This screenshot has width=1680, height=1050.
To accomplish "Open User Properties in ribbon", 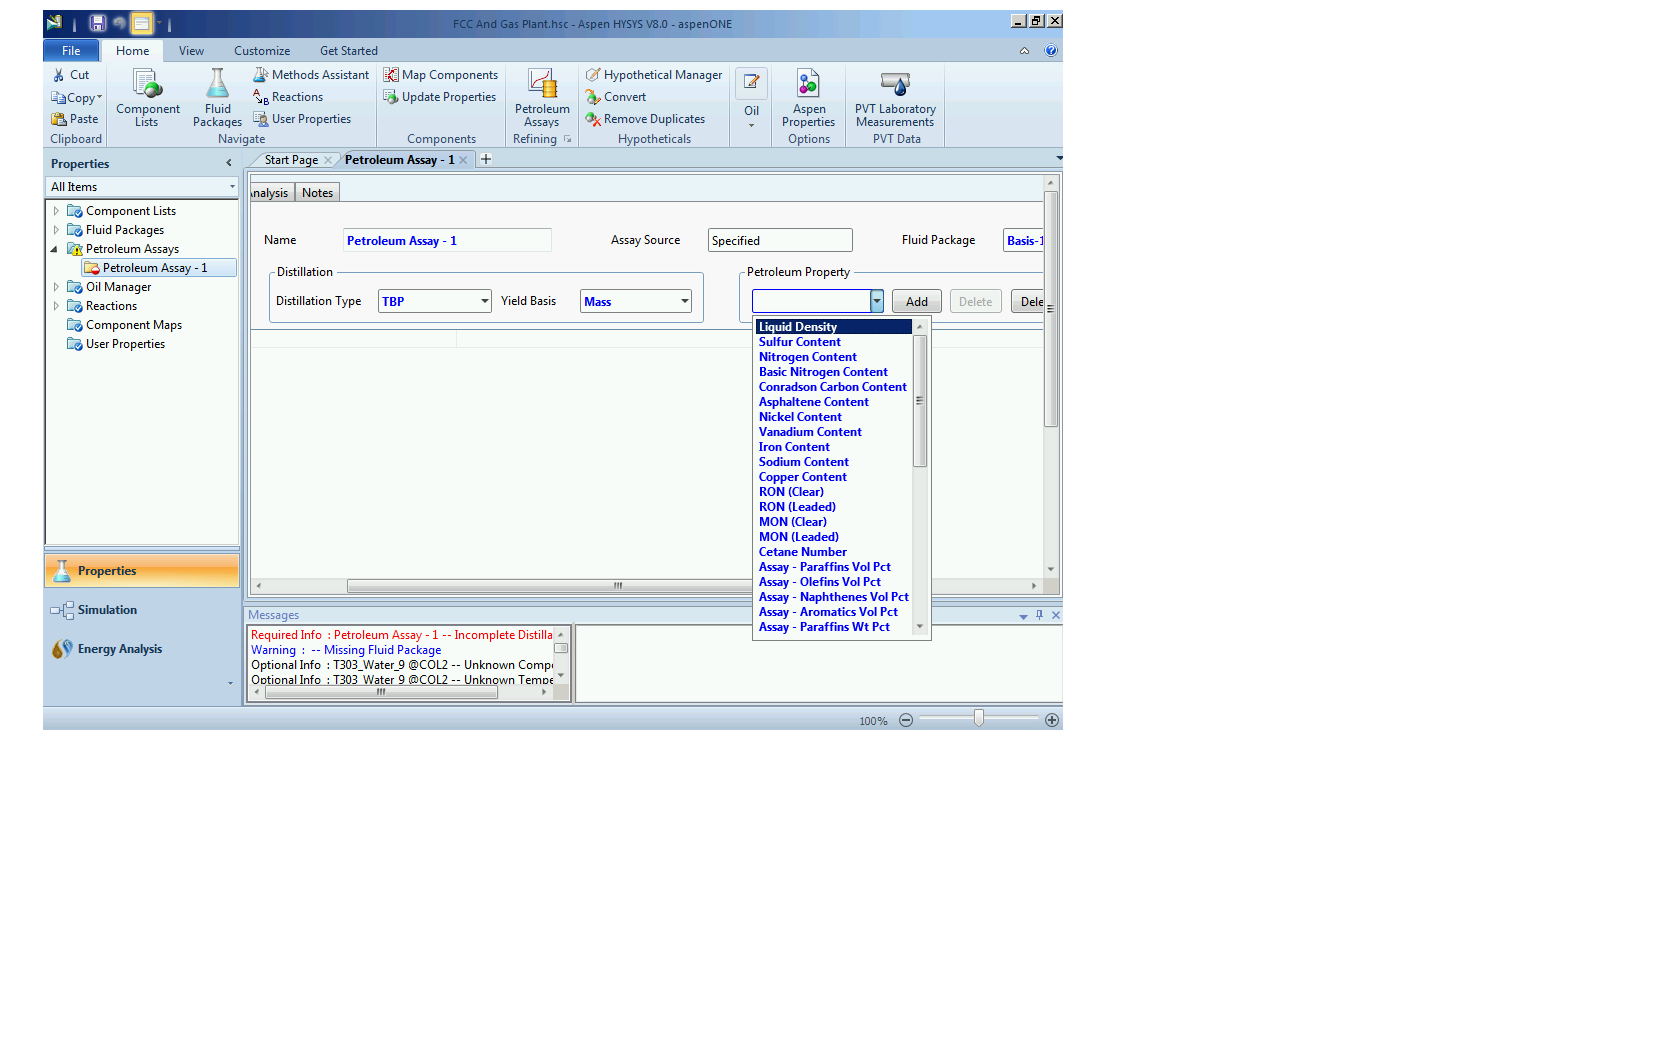I will (302, 119).
